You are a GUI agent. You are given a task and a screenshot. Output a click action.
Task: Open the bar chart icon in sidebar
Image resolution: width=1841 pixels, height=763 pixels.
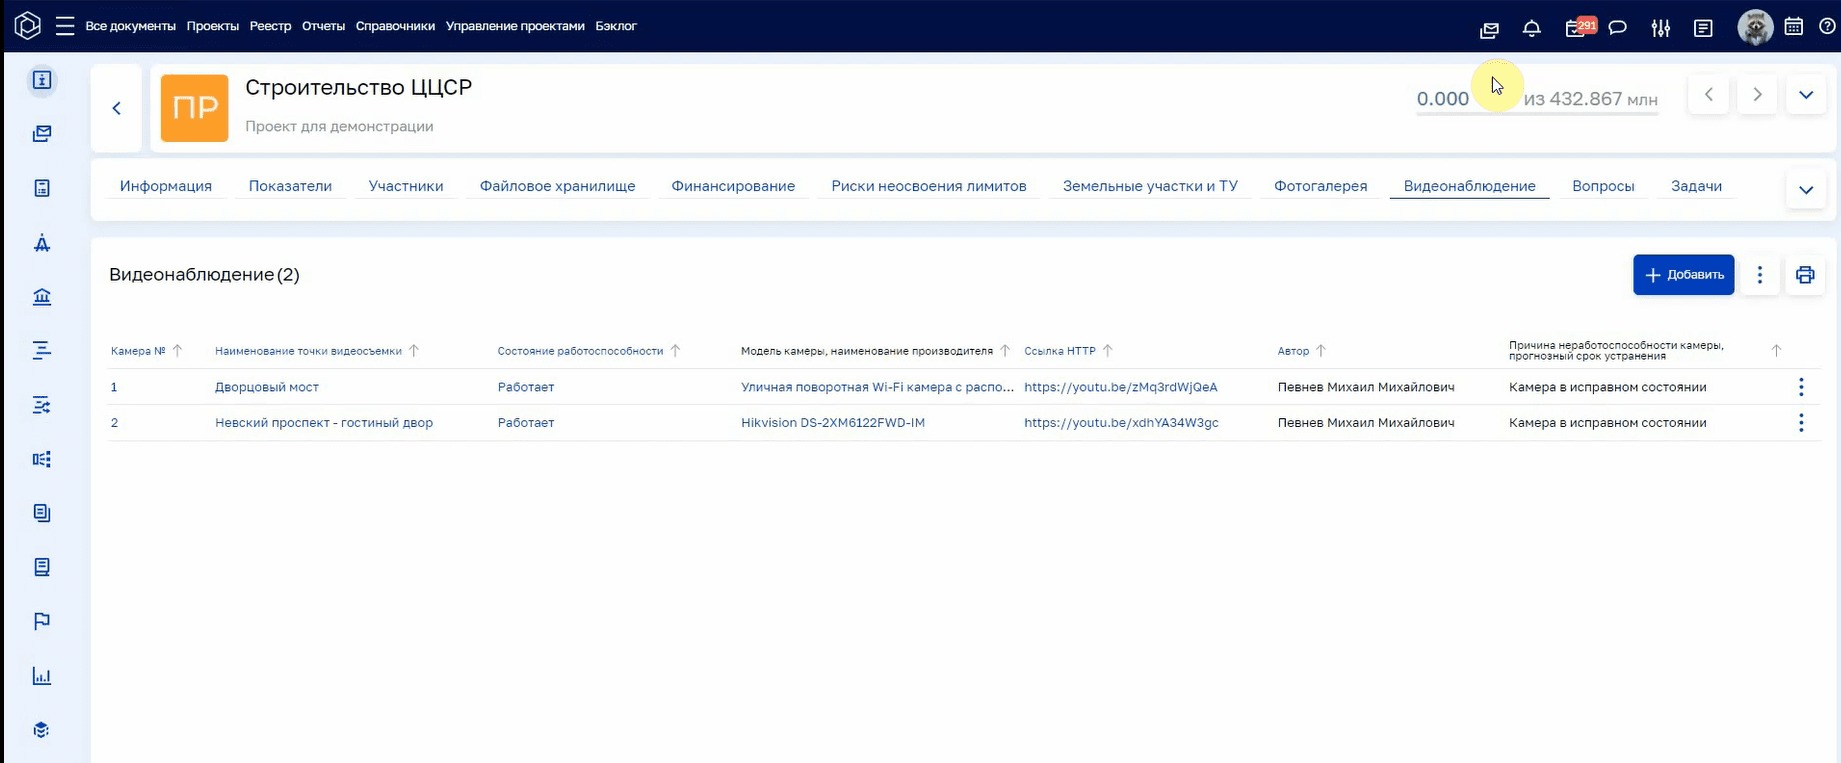[x=41, y=676]
